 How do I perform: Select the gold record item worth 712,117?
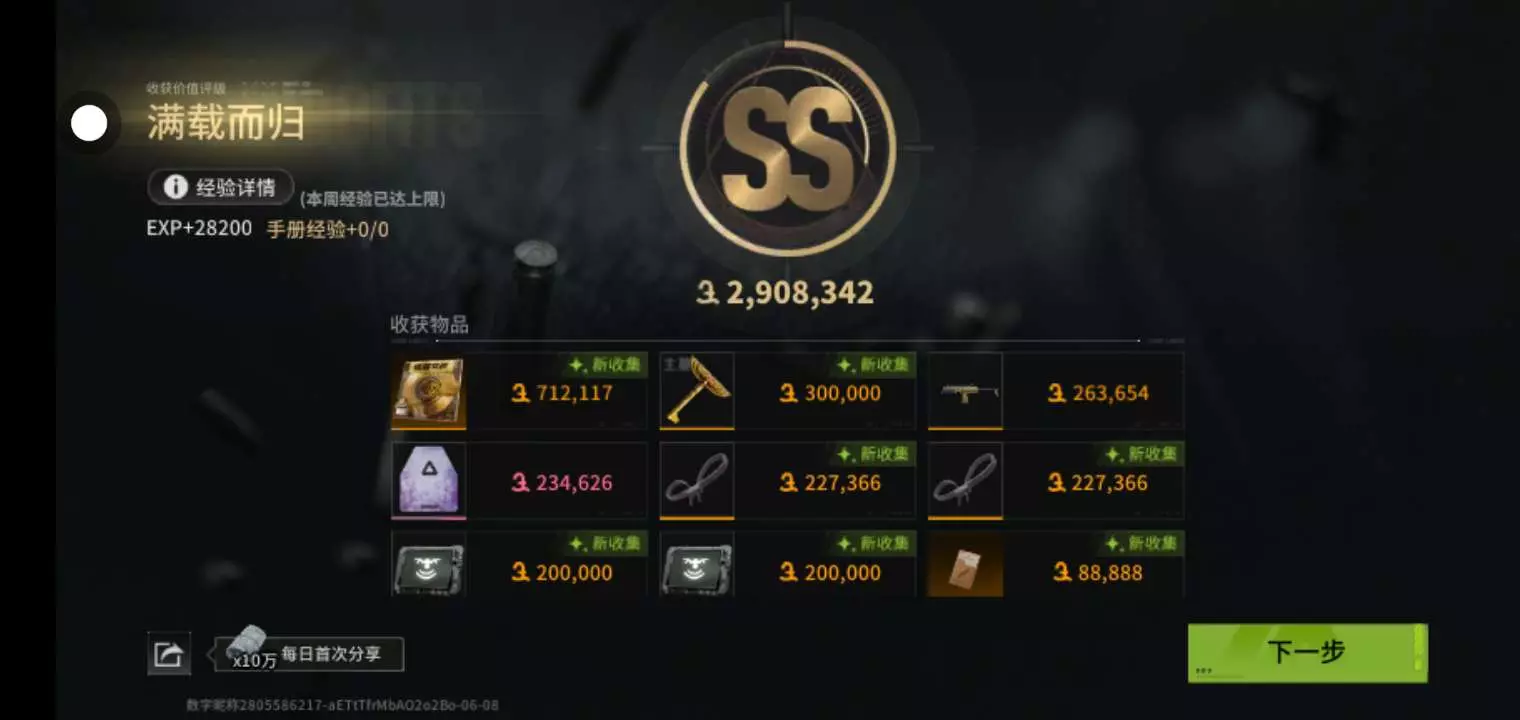428,391
